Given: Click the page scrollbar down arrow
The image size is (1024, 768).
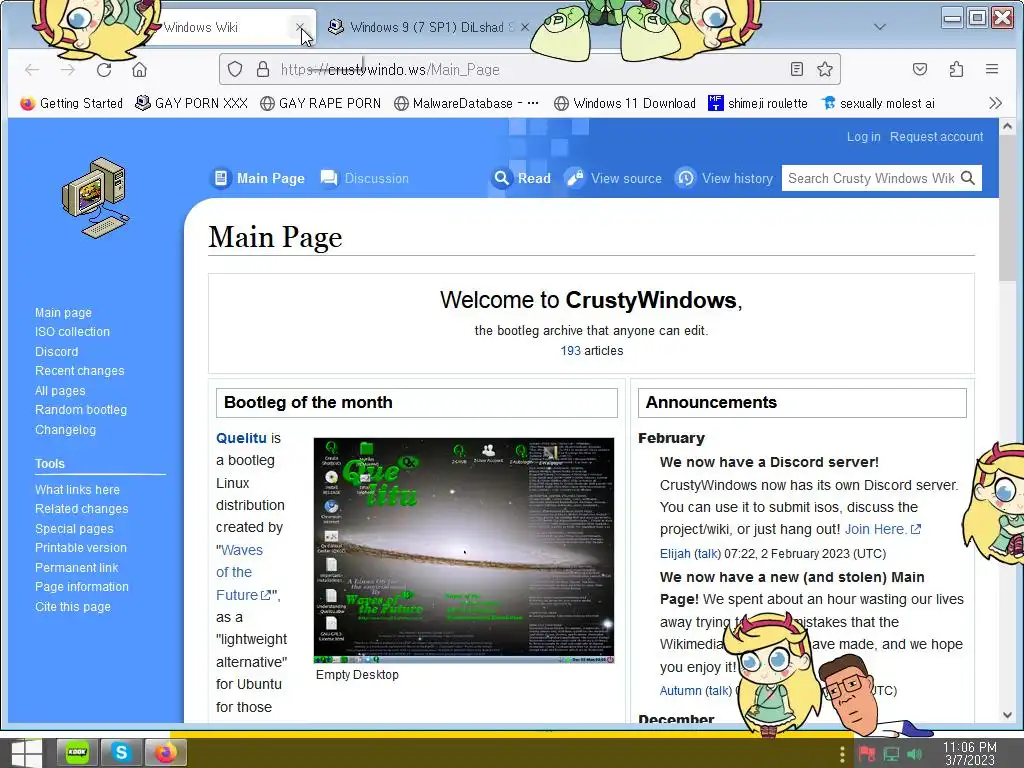Looking at the screenshot, I should point(1007,715).
